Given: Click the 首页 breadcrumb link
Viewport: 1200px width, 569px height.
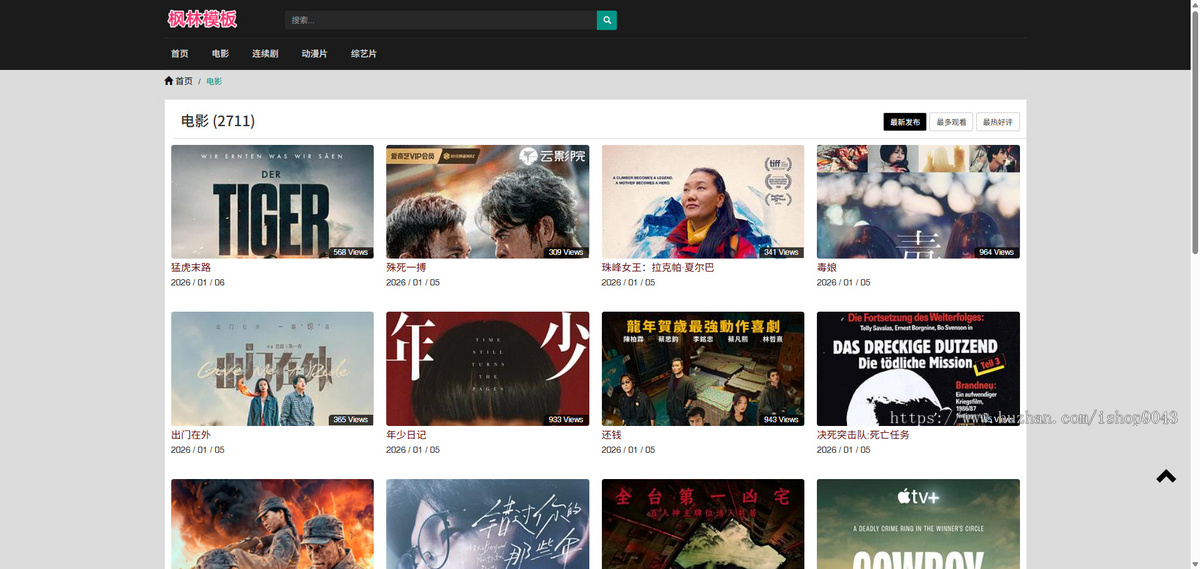Looking at the screenshot, I should (x=184, y=81).
